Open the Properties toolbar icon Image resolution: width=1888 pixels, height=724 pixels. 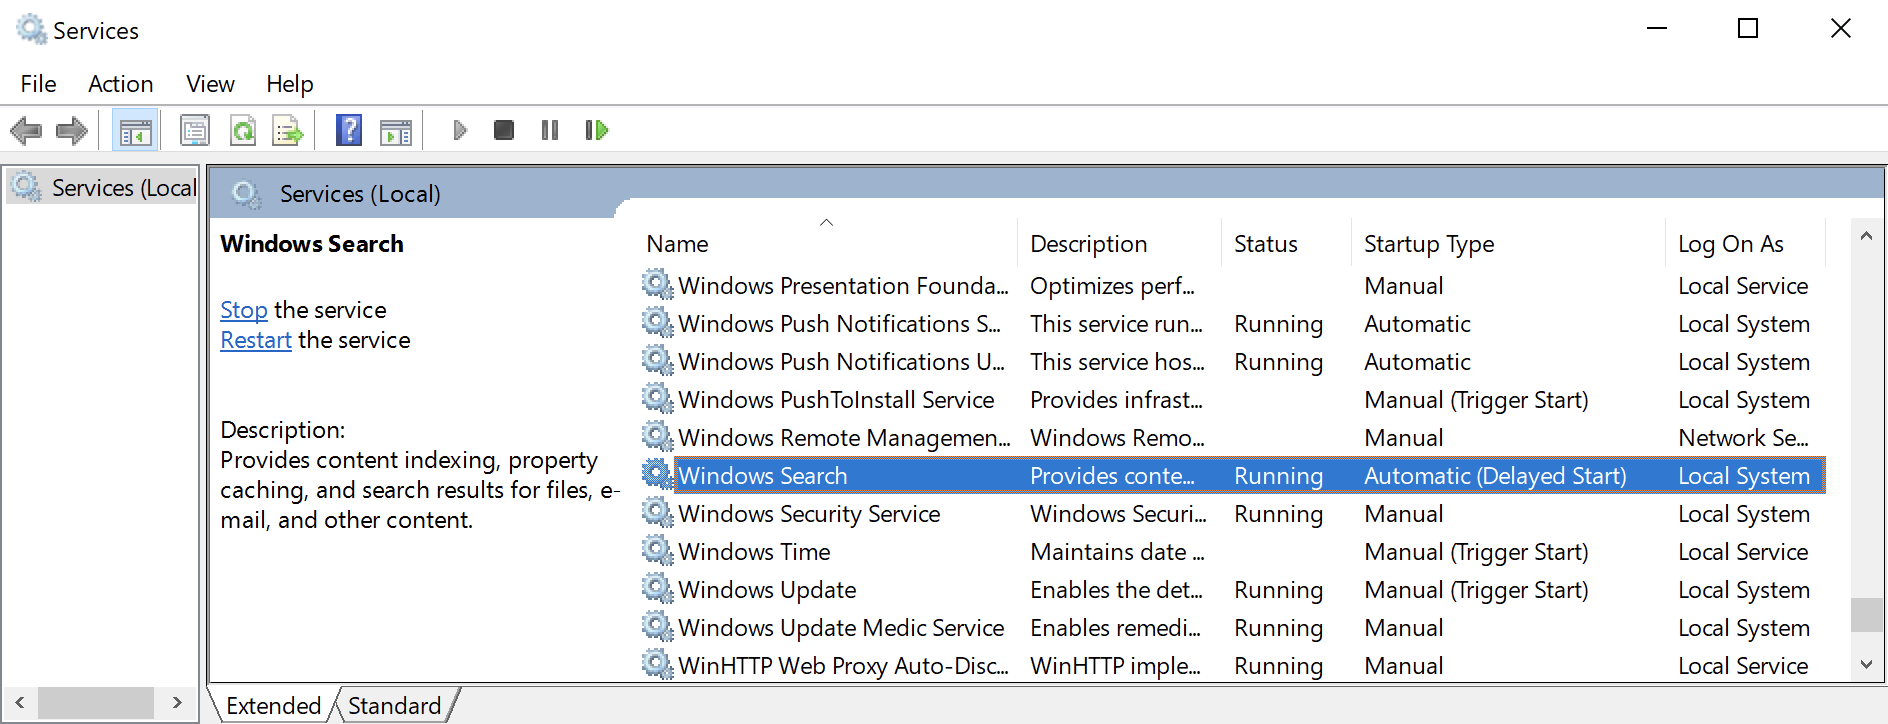[x=195, y=131]
